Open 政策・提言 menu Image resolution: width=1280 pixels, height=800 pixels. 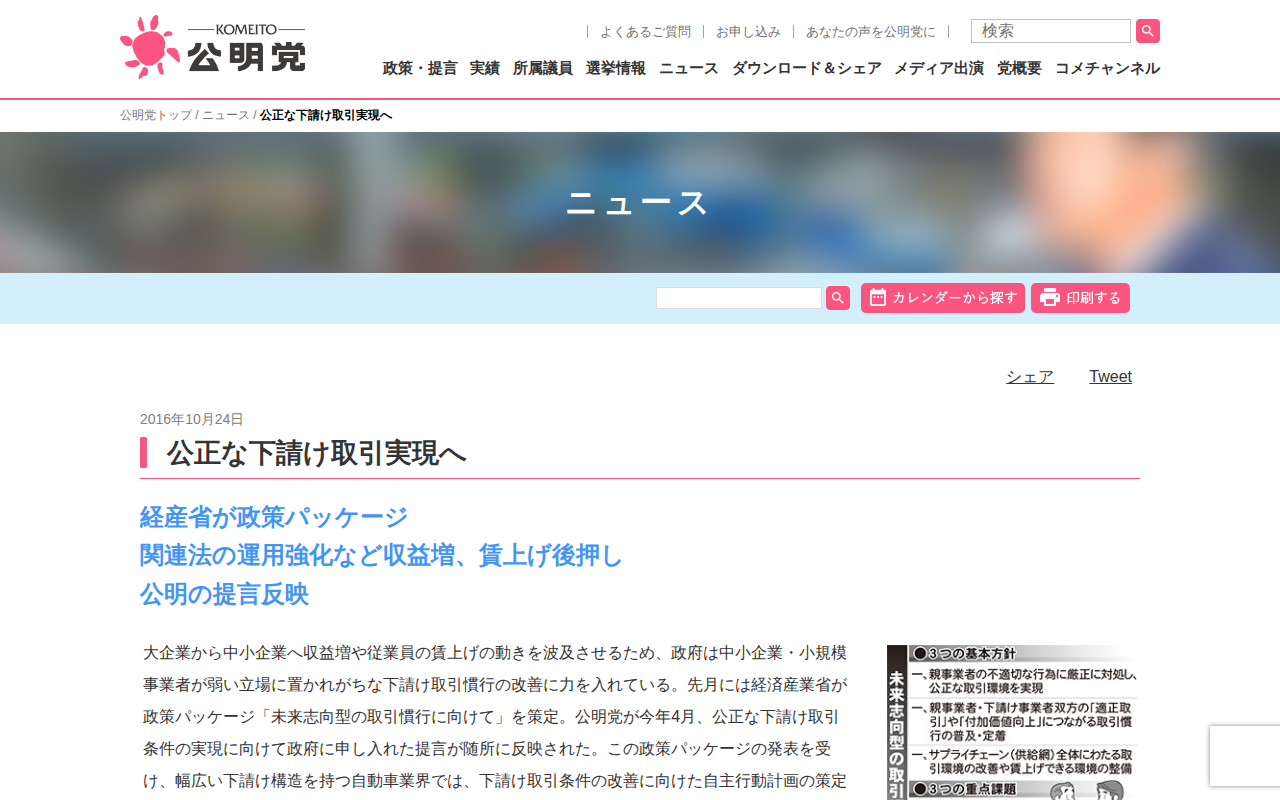pos(420,68)
